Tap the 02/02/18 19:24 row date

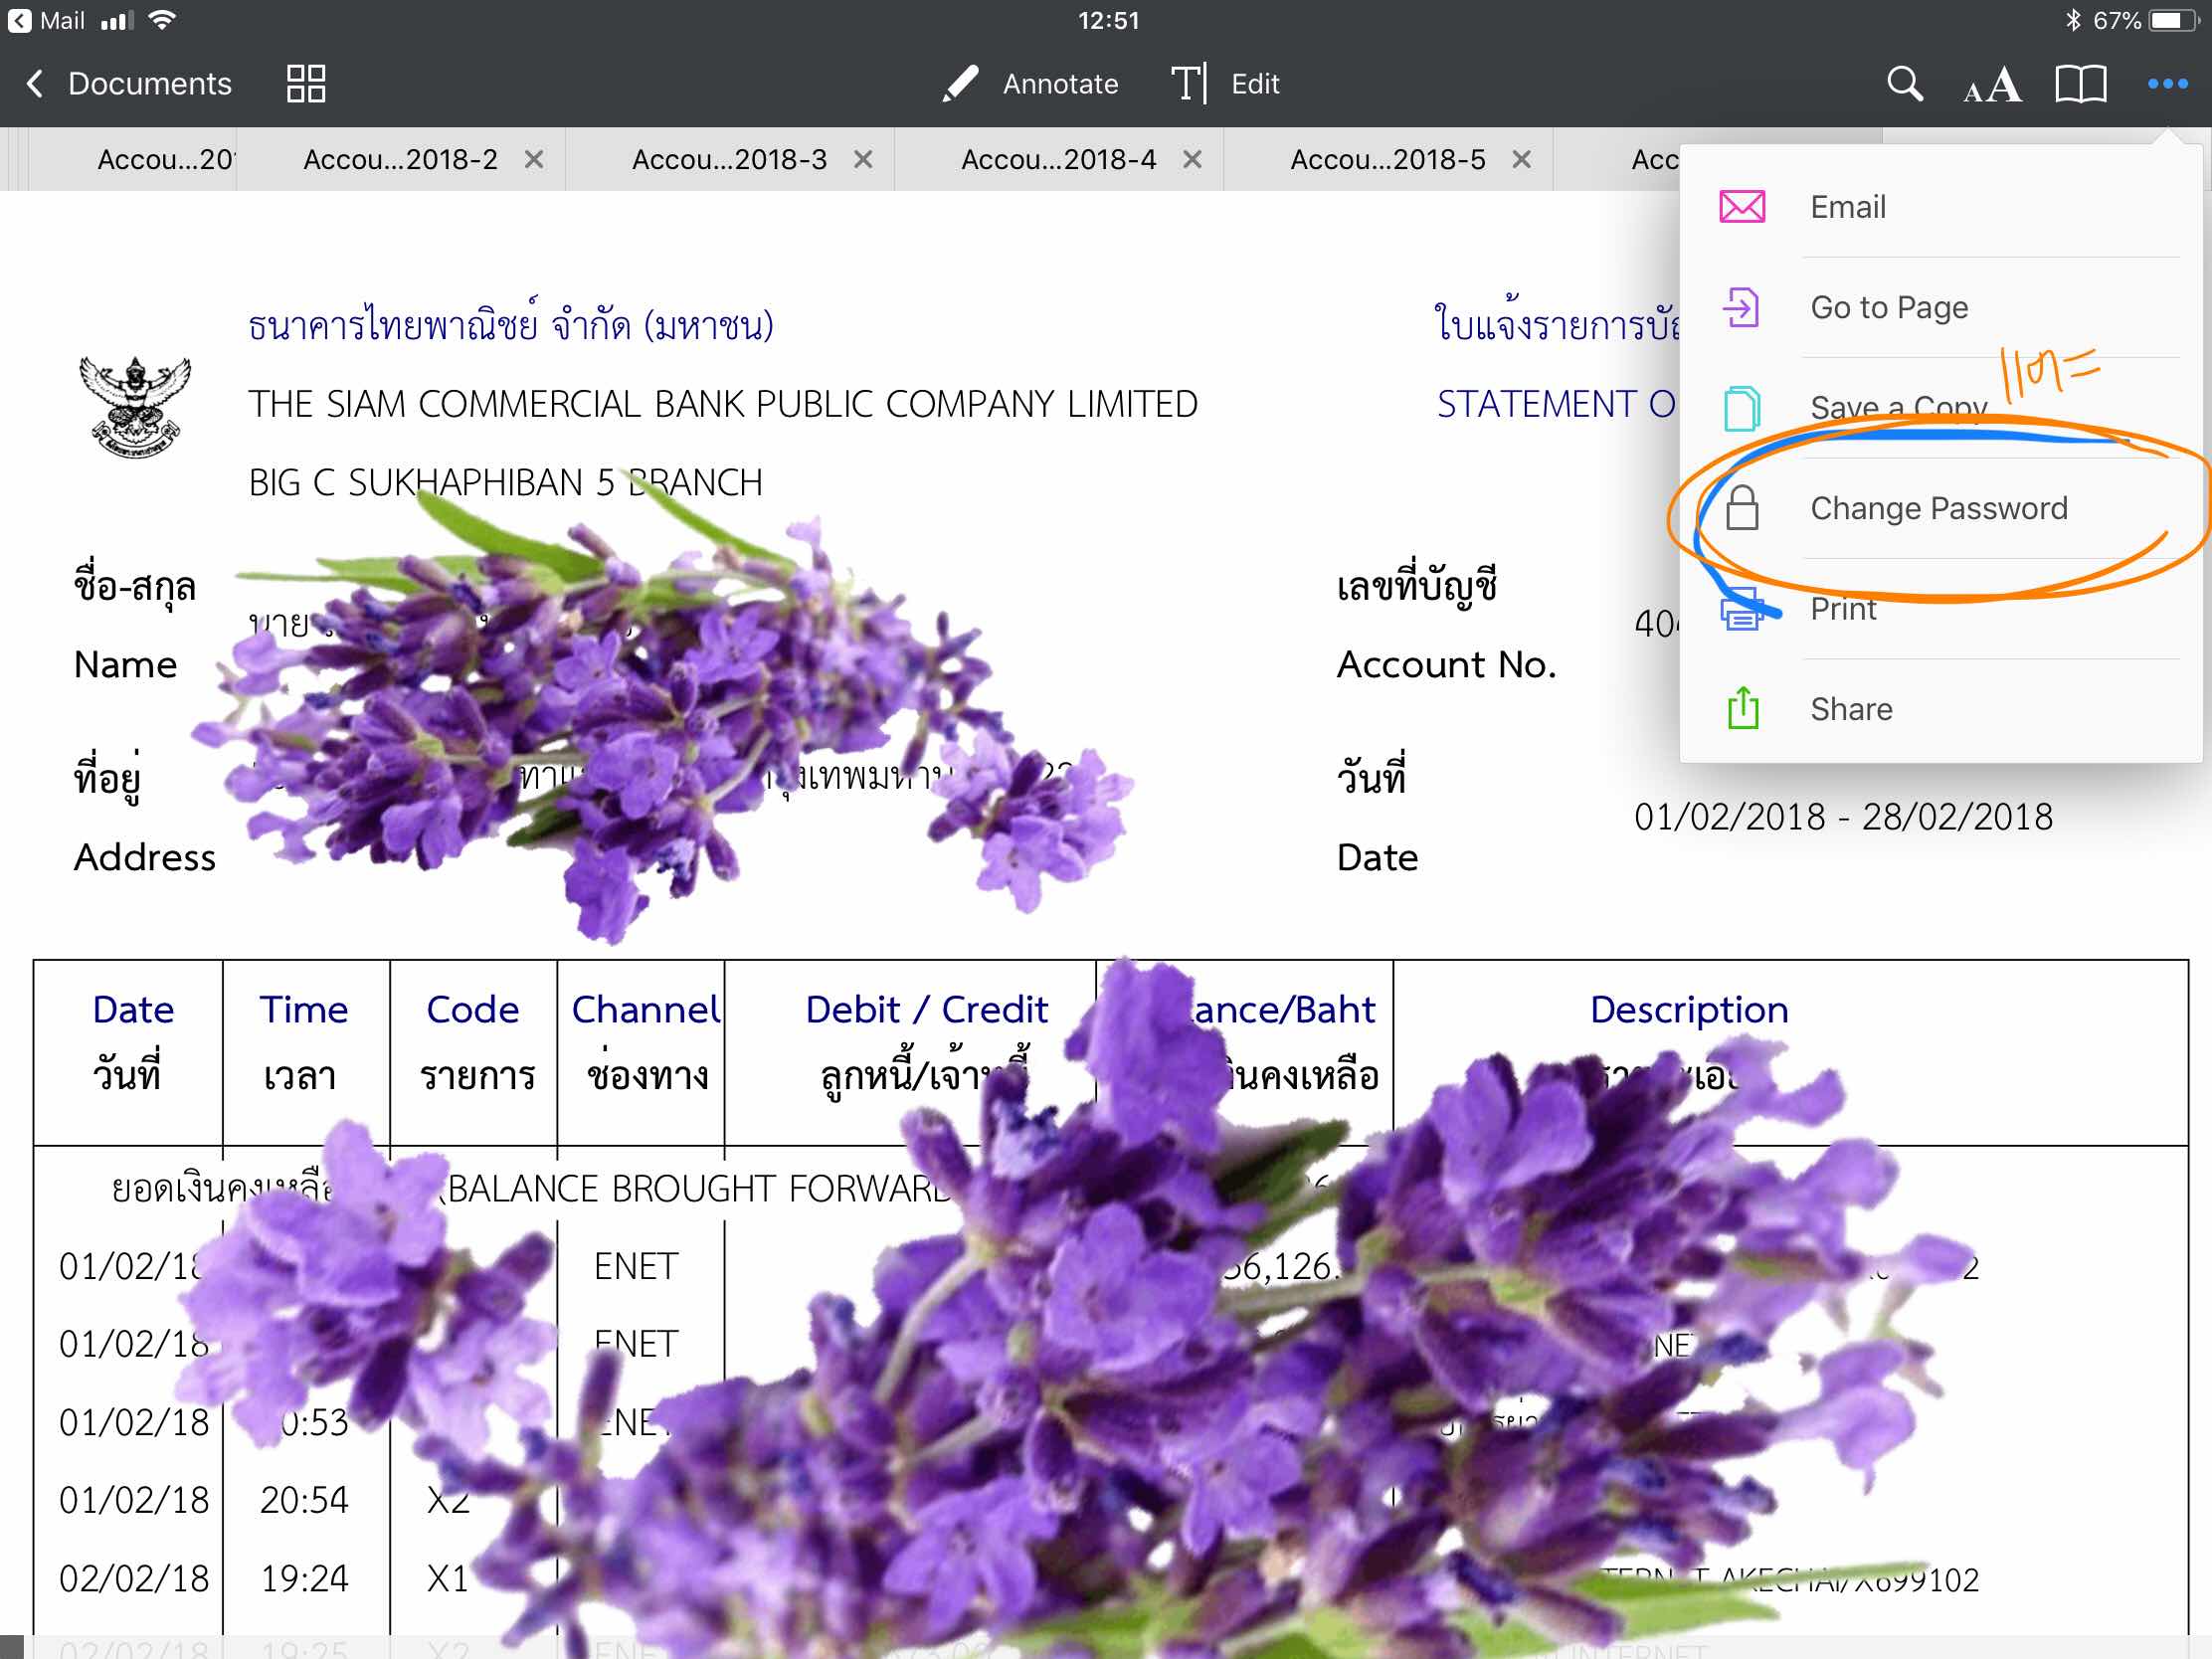click(x=134, y=1578)
